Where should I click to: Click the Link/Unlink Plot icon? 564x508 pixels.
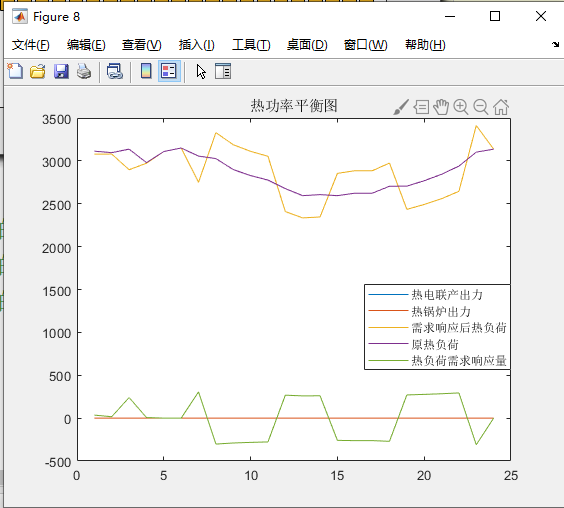(115, 71)
